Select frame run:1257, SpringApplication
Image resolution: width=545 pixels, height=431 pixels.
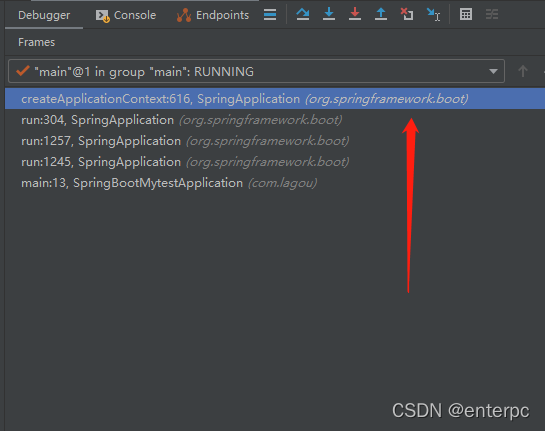point(275,141)
